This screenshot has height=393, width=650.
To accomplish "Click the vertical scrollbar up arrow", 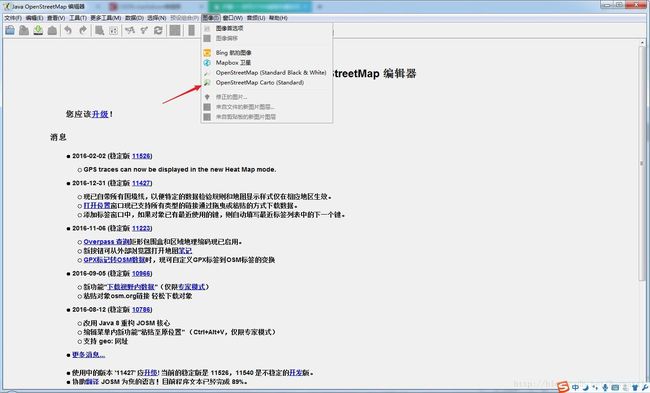I will [x=642, y=43].
